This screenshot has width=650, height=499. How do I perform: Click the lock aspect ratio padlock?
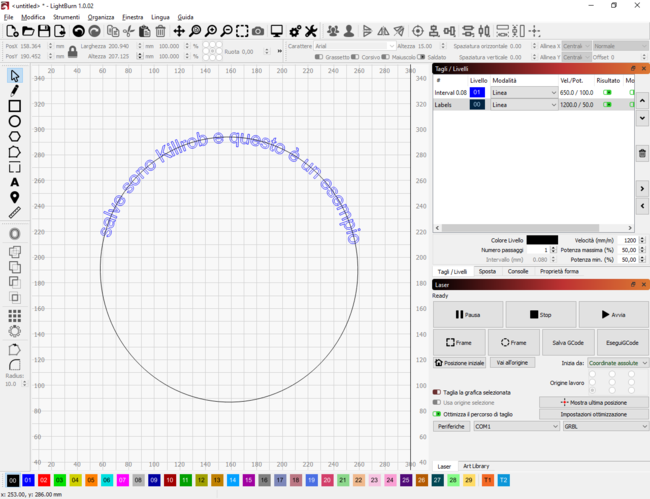(72, 51)
